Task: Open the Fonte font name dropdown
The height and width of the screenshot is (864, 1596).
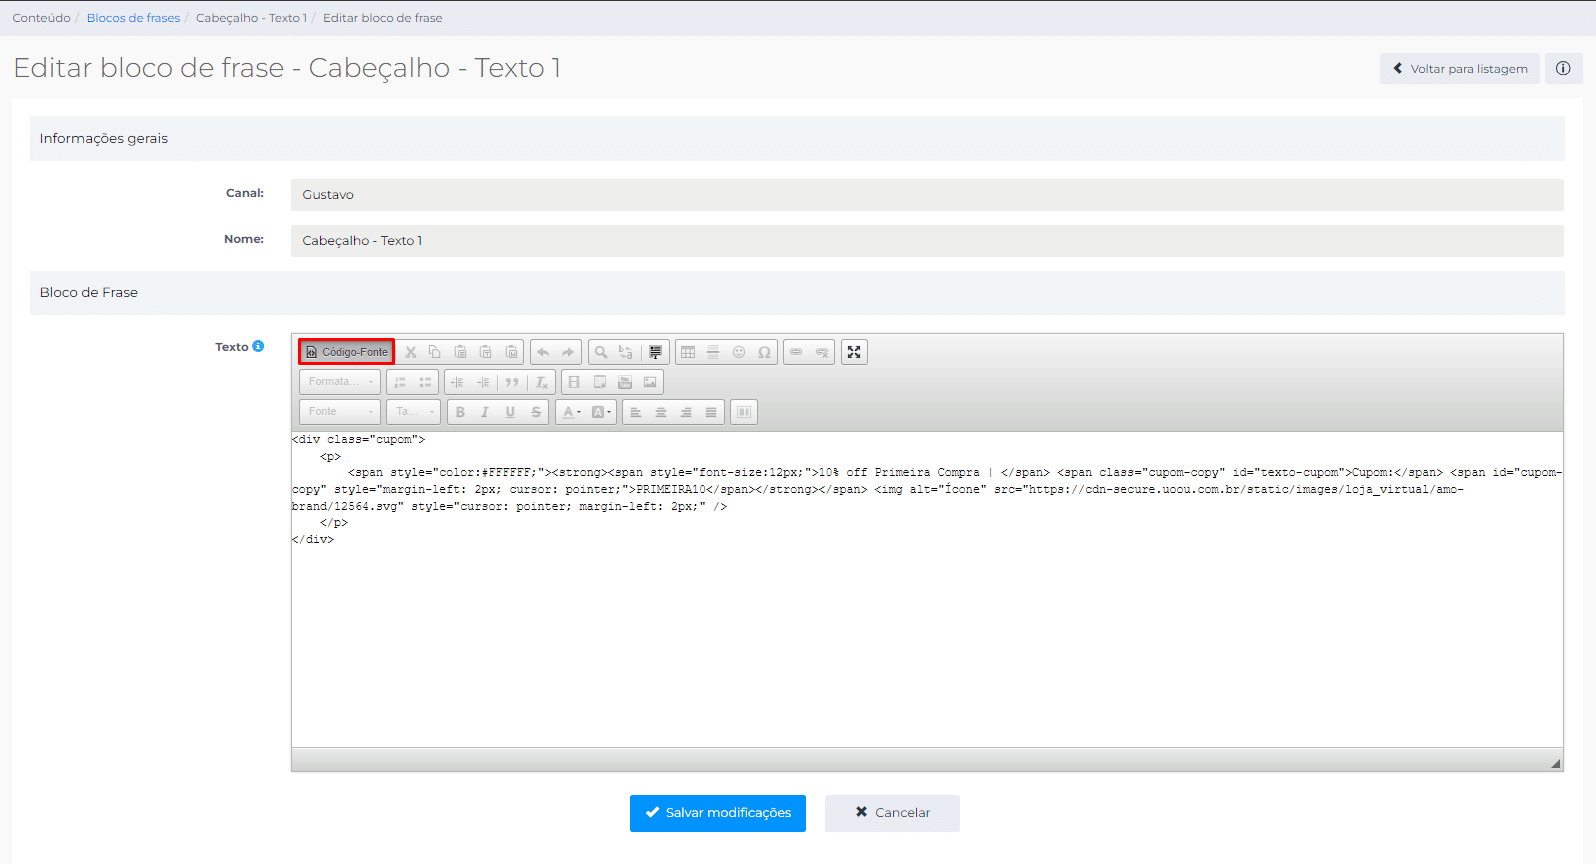Action: [x=340, y=412]
